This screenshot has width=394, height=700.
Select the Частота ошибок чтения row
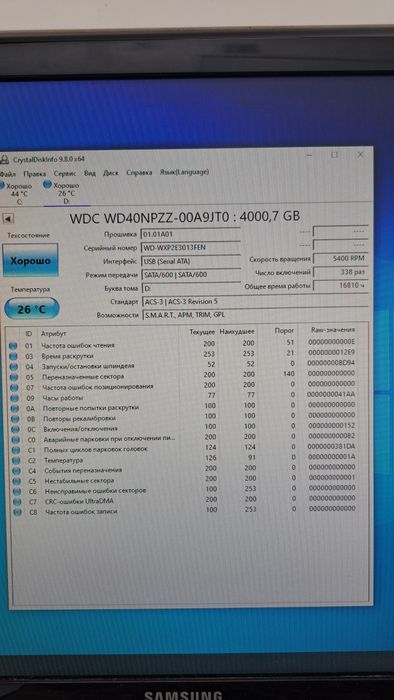[188, 344]
